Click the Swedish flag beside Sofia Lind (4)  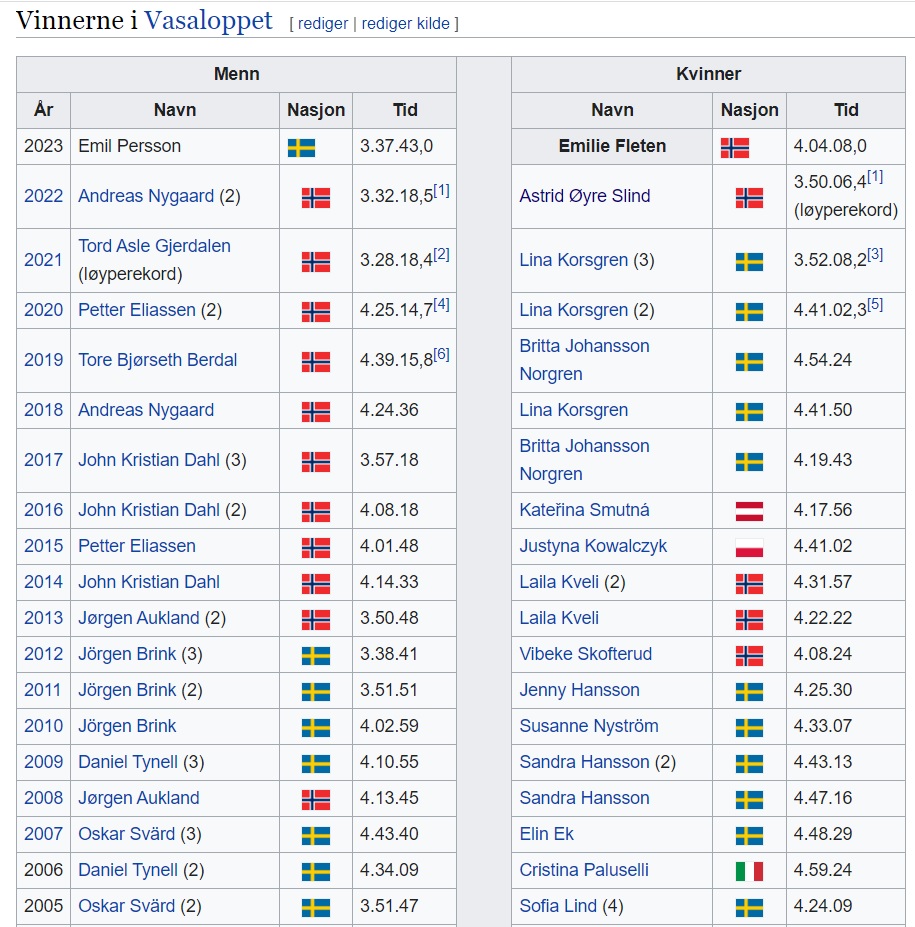(749, 908)
